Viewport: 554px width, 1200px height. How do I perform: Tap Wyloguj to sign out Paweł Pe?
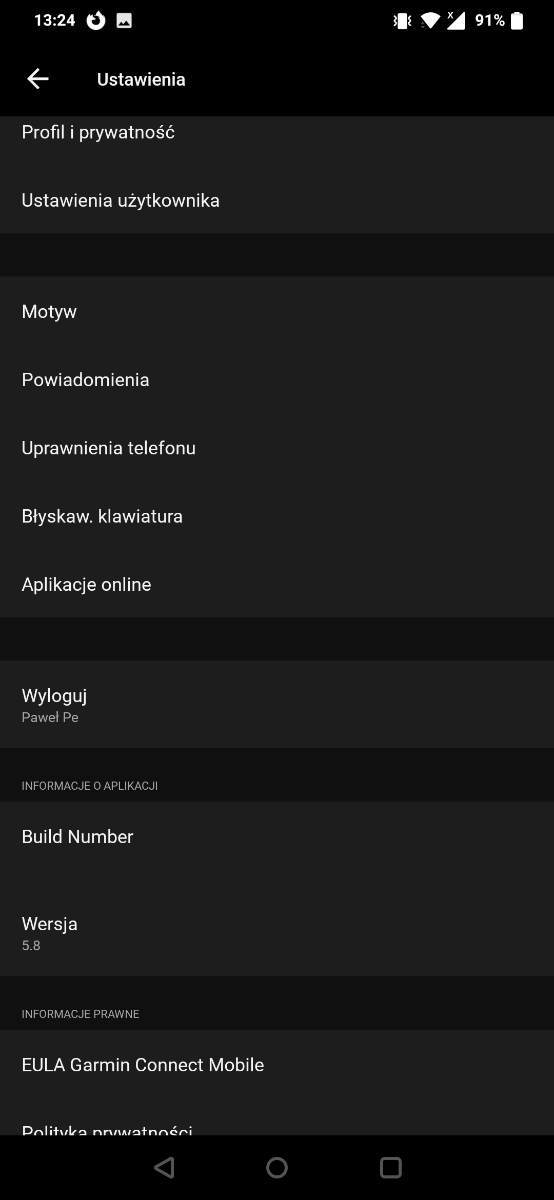pyautogui.click(x=277, y=704)
